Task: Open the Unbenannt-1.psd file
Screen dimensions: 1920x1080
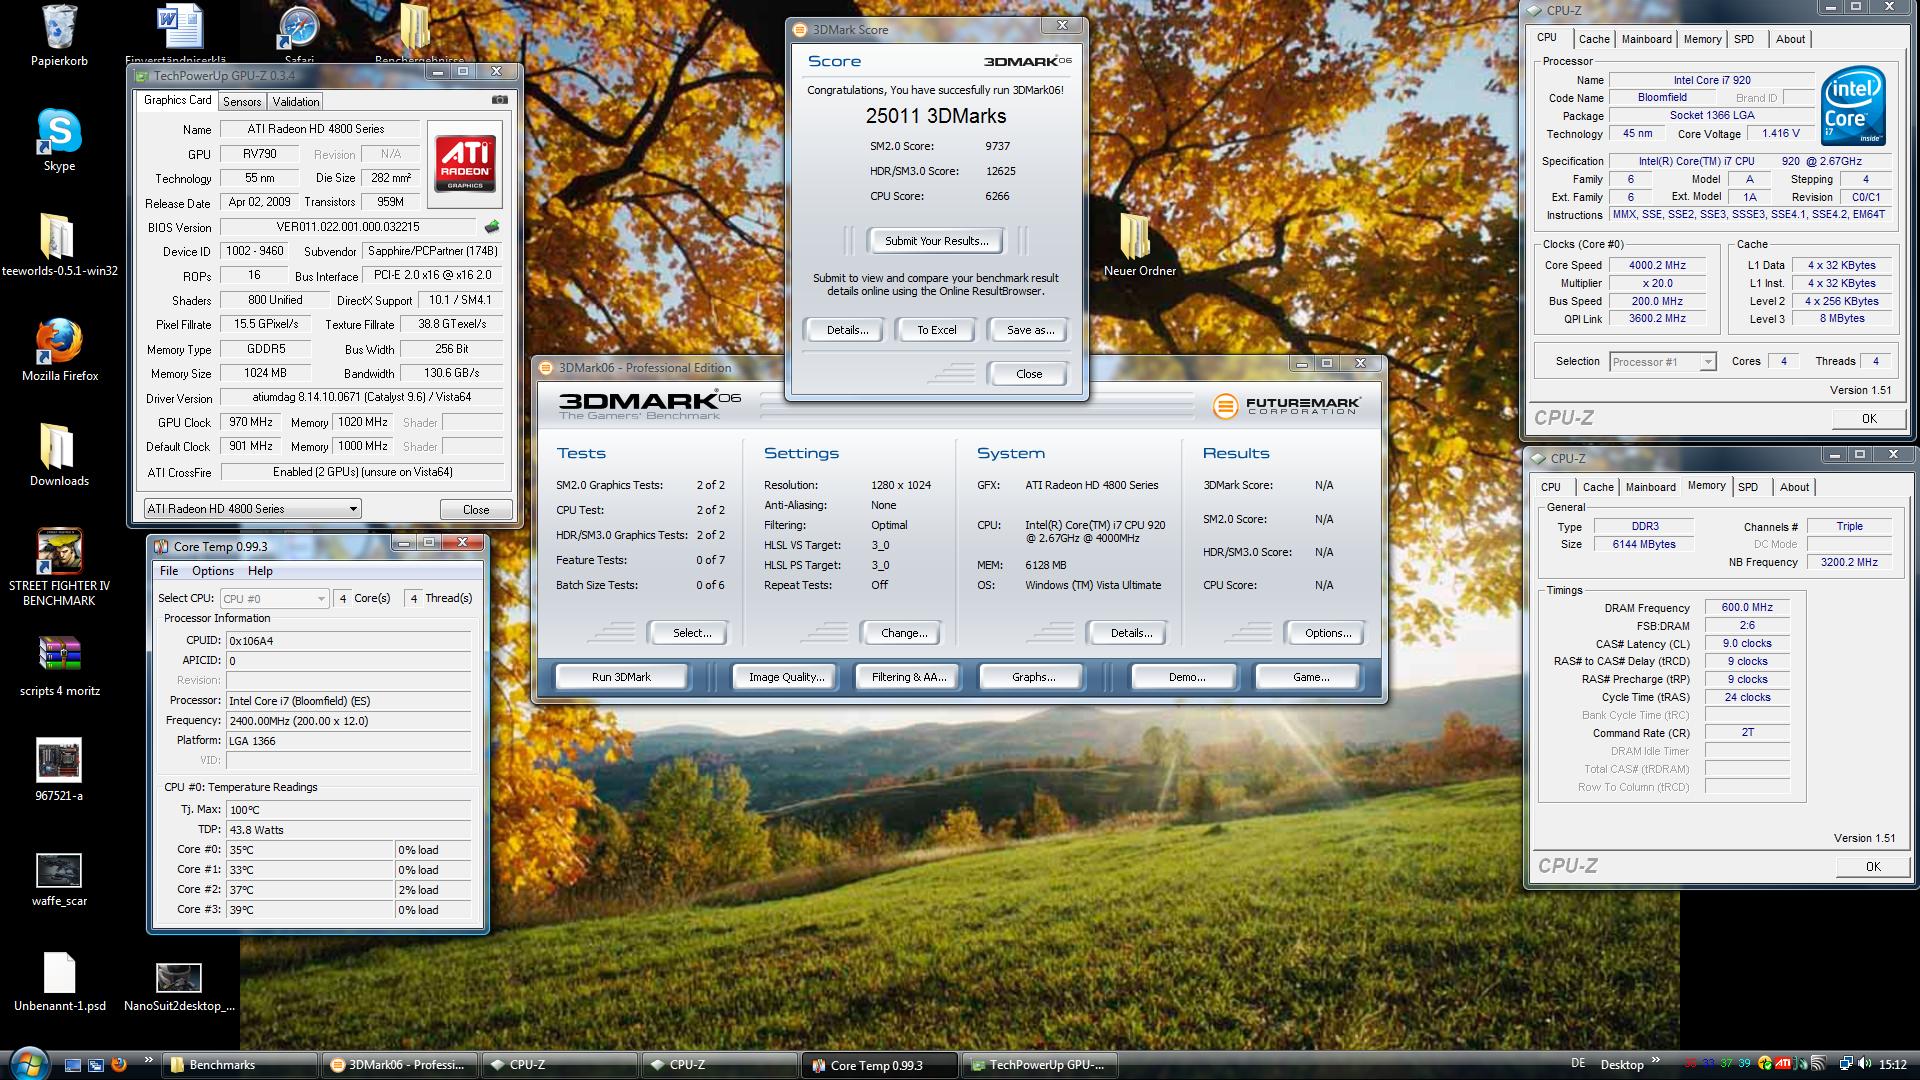Action: click(x=59, y=975)
